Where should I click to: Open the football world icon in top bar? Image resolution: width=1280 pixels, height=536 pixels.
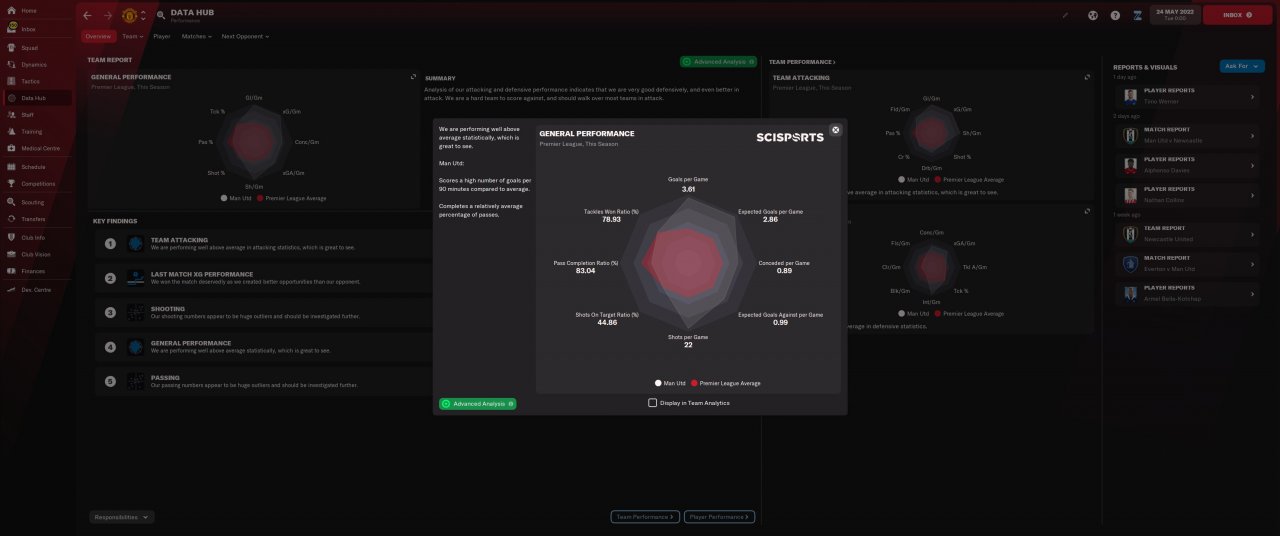[1093, 15]
